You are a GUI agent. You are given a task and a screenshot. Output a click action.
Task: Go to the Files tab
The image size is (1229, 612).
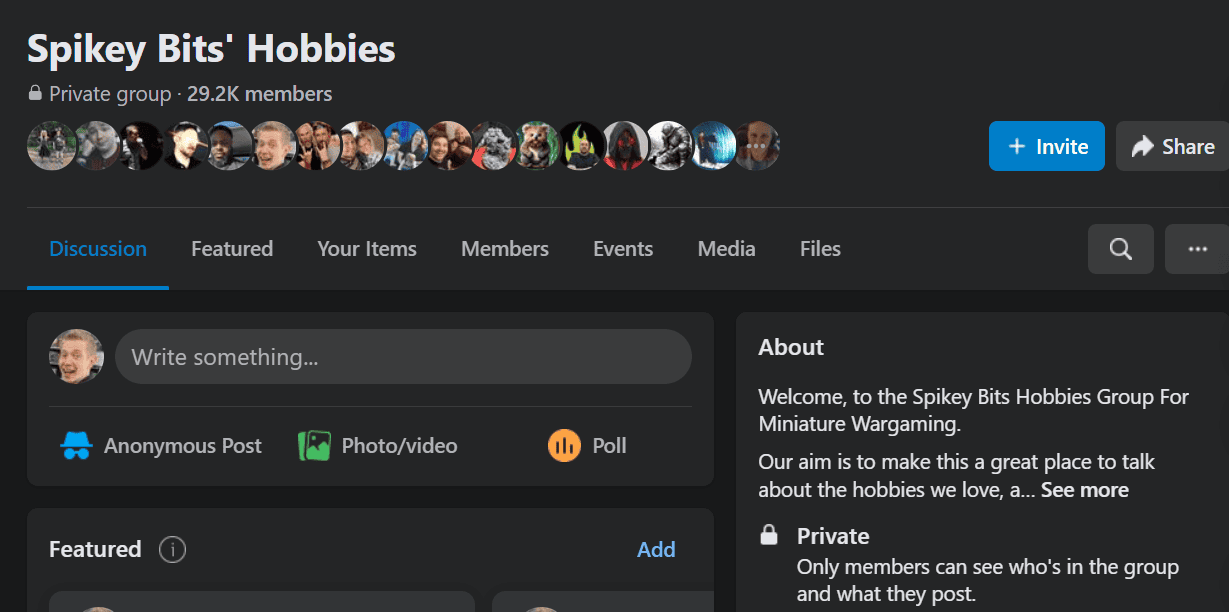coord(820,249)
